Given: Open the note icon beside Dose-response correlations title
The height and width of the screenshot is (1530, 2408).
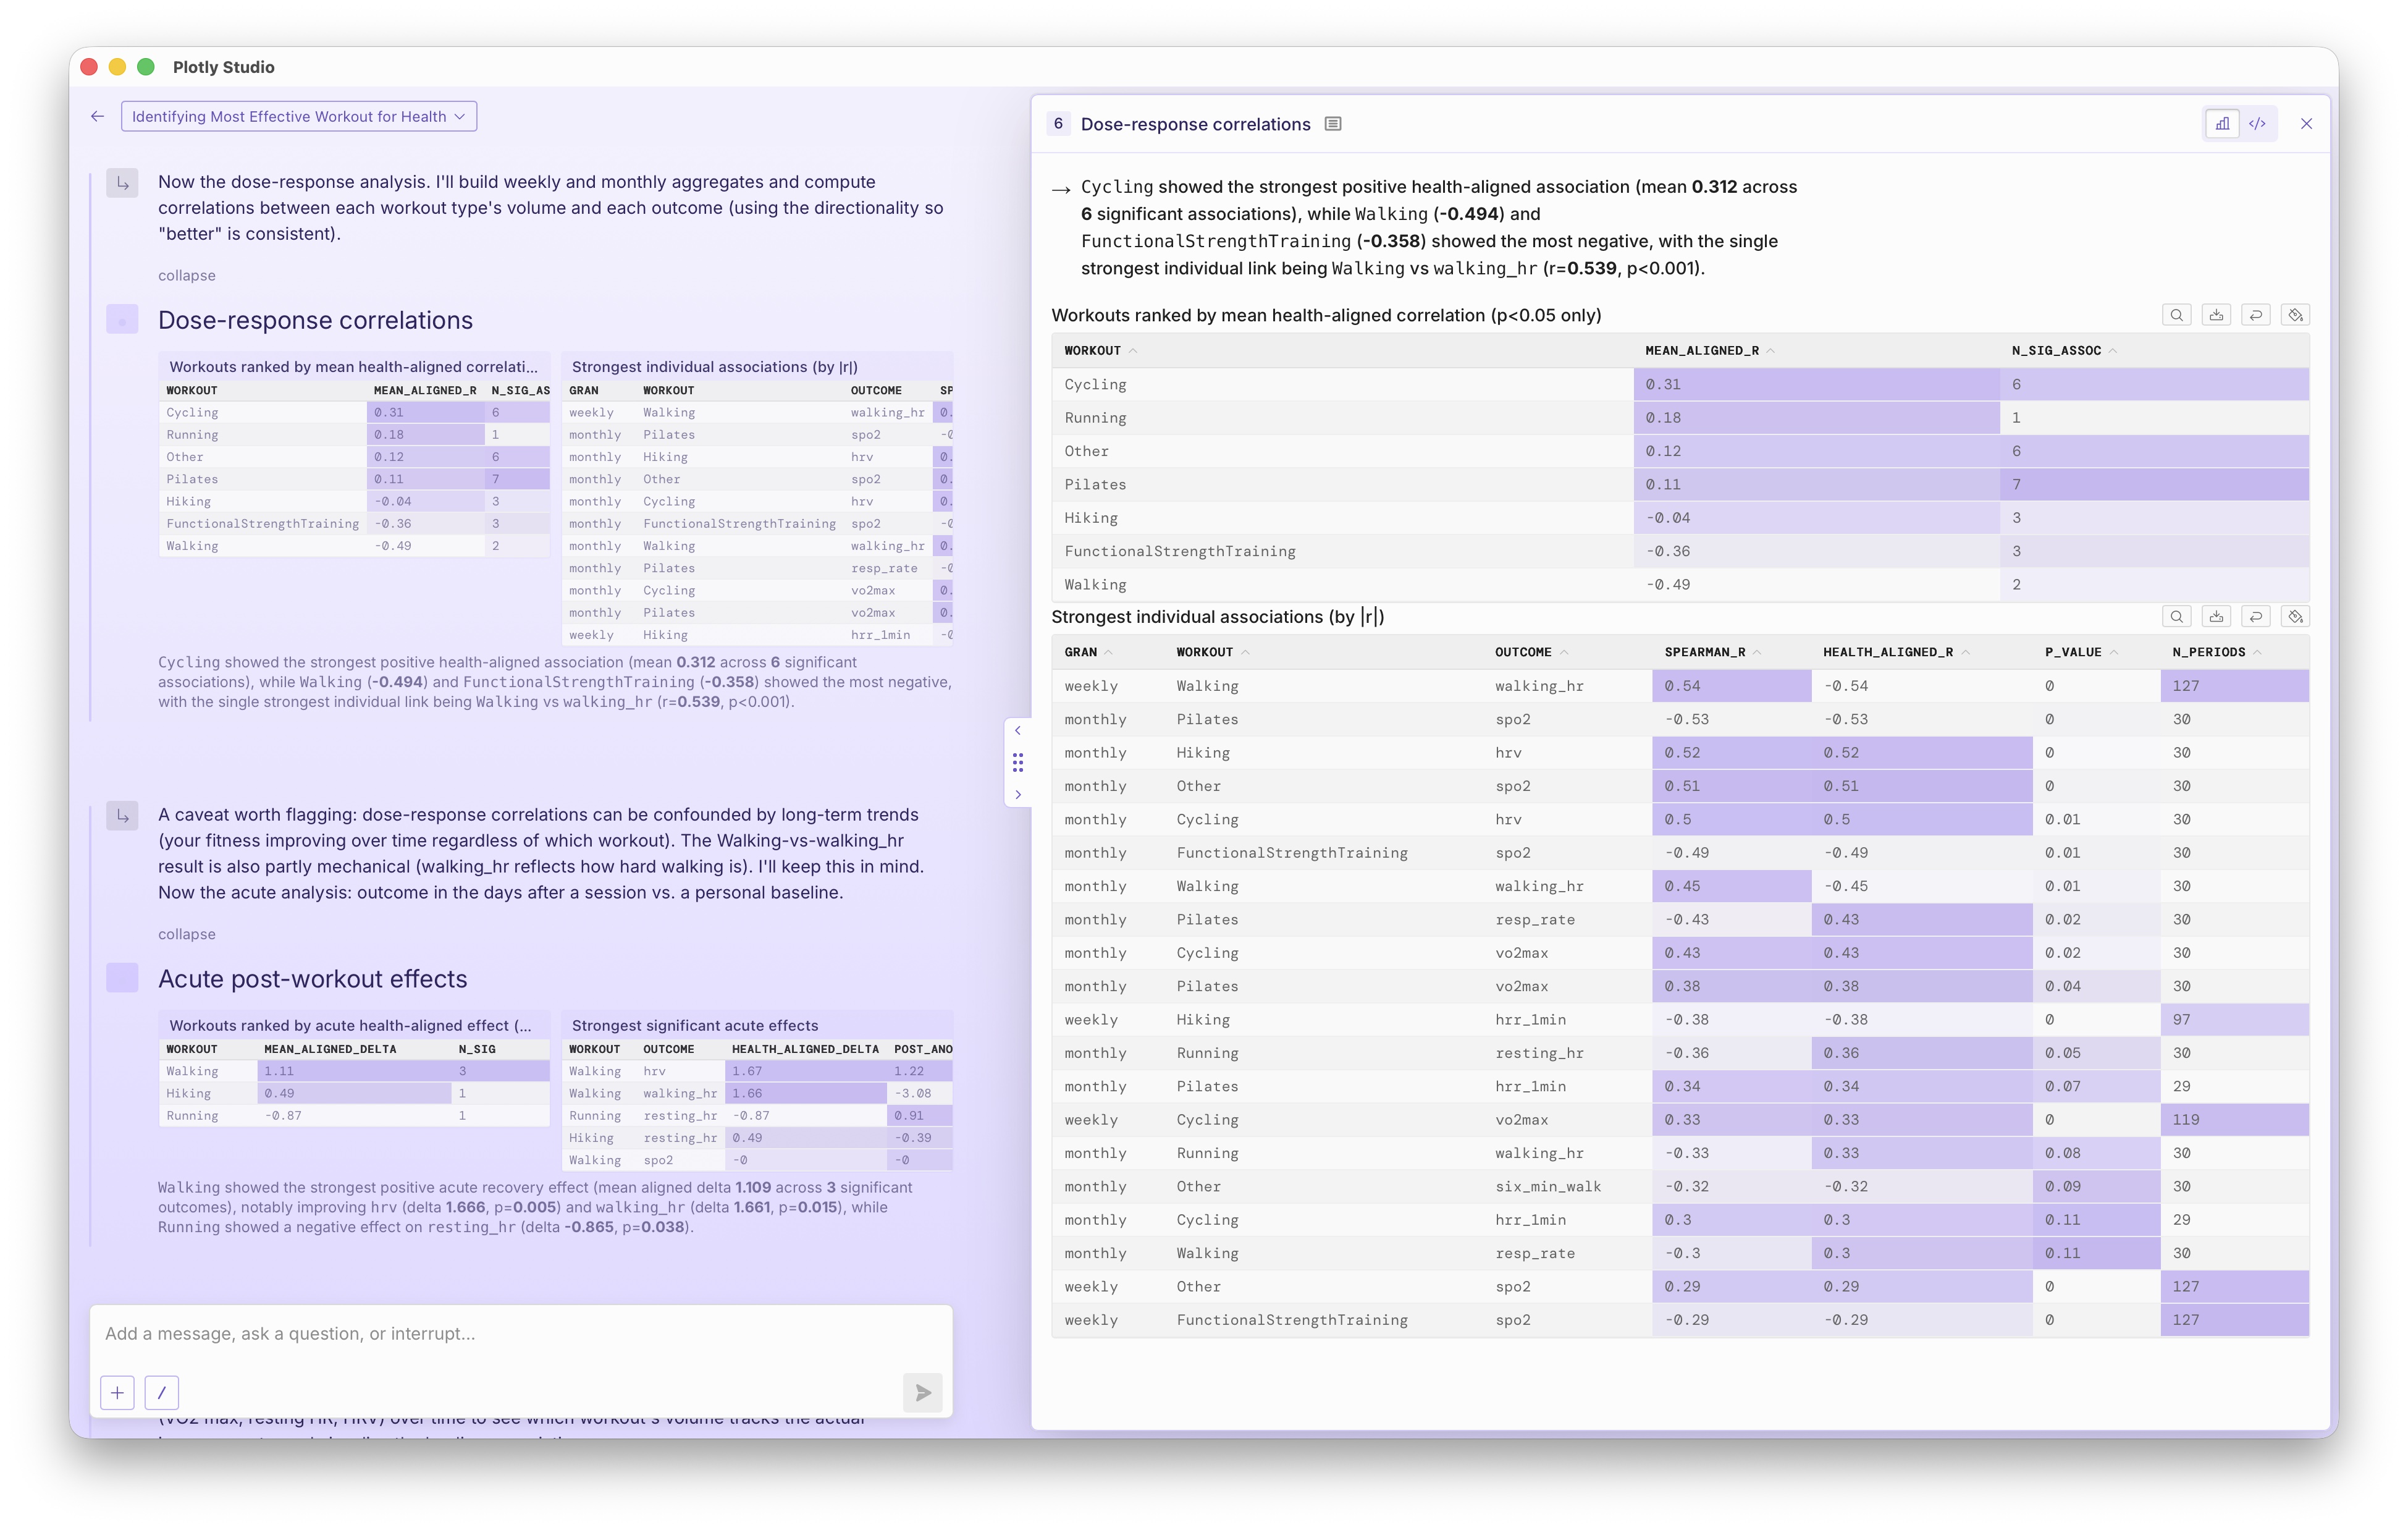Looking at the screenshot, I should (x=1333, y=124).
